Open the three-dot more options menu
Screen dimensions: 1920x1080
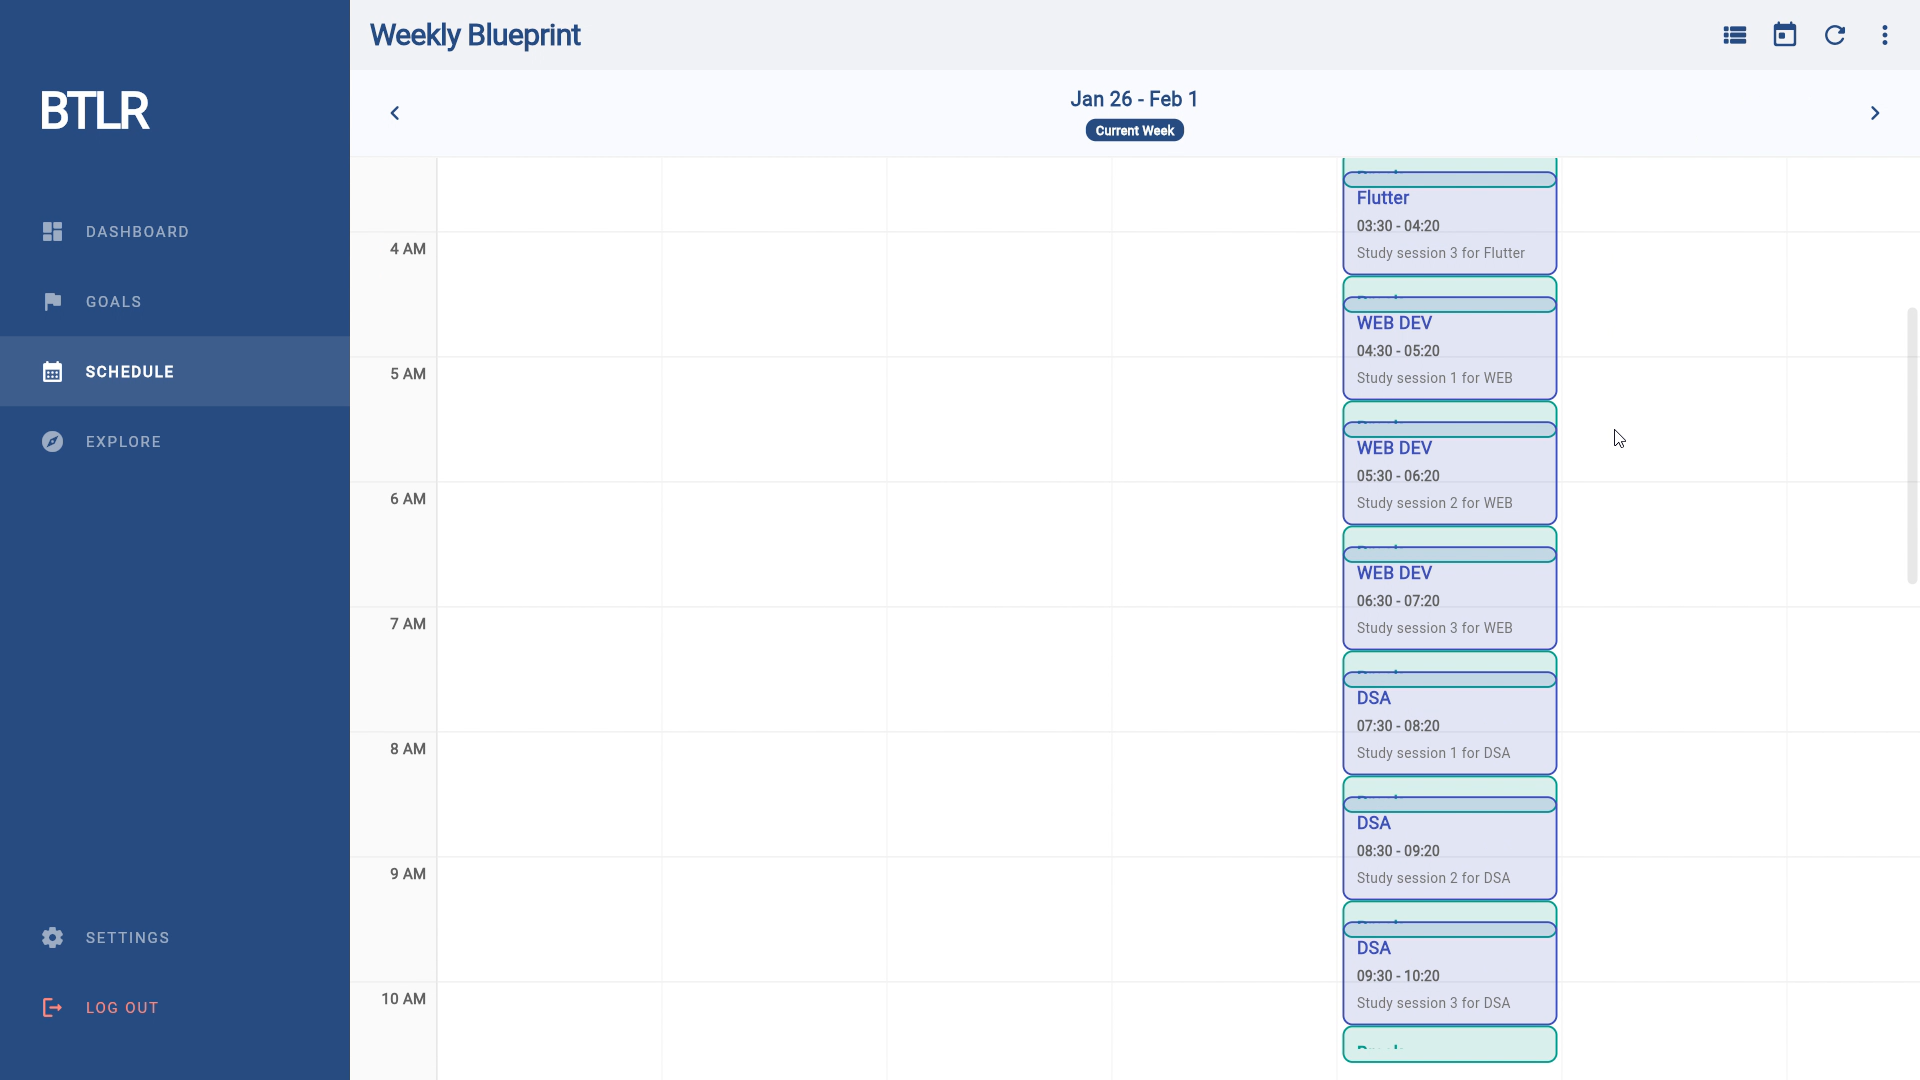[x=1885, y=35]
